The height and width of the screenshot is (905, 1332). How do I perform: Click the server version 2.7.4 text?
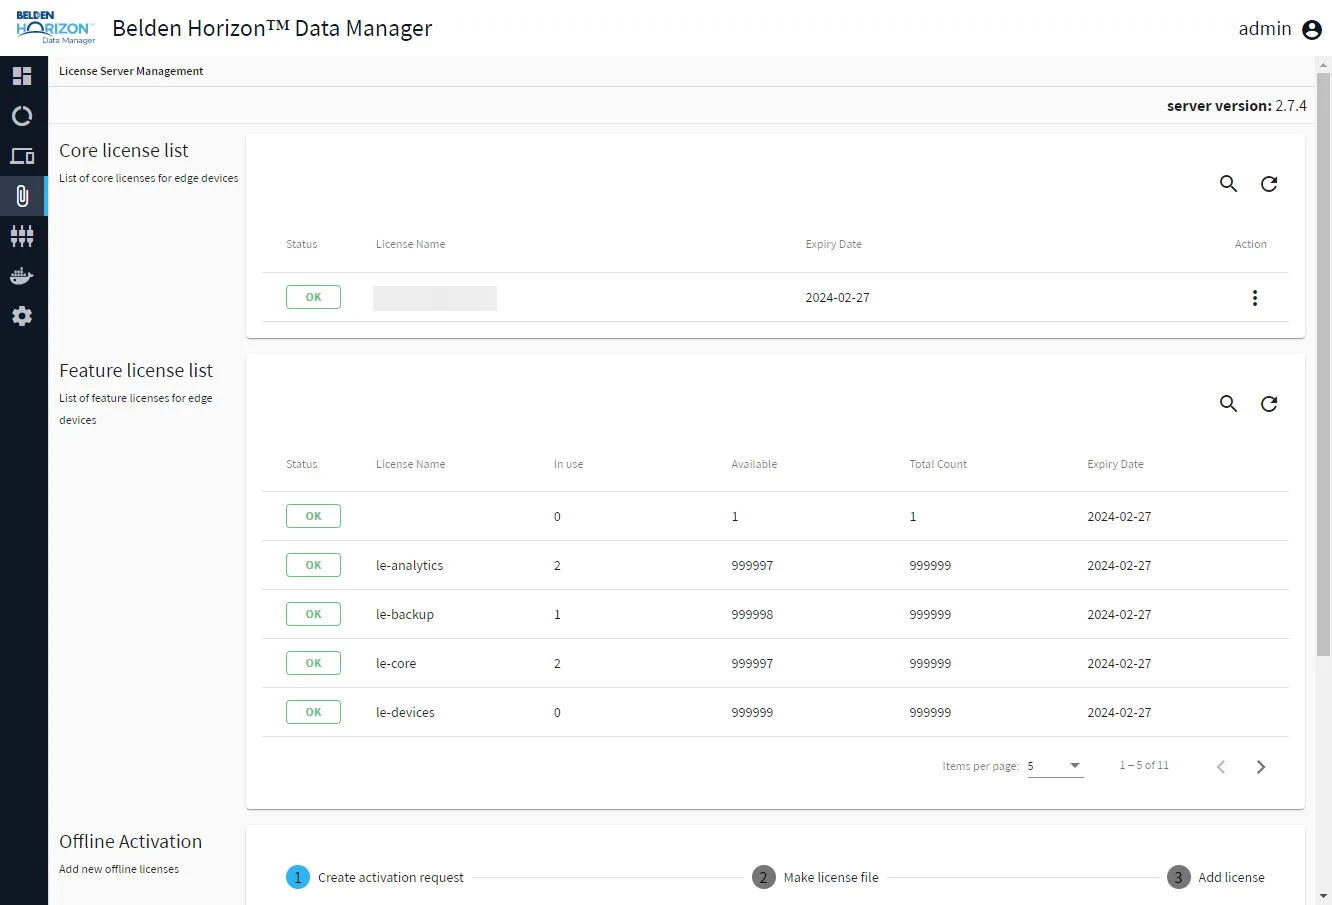(1236, 105)
